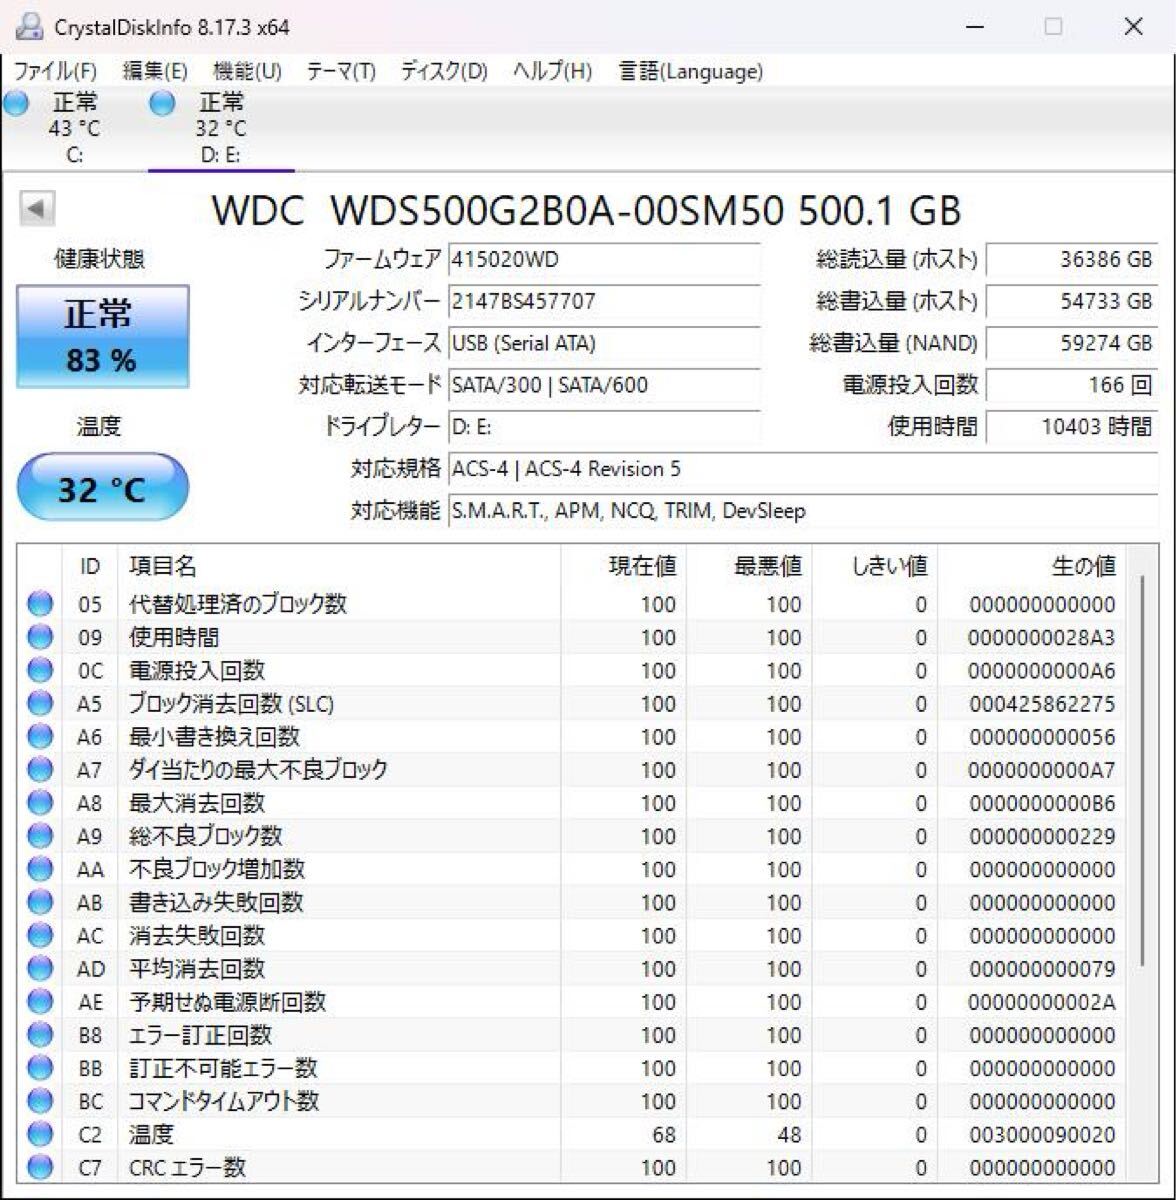Click the status orb for attribute AB

click(40, 902)
